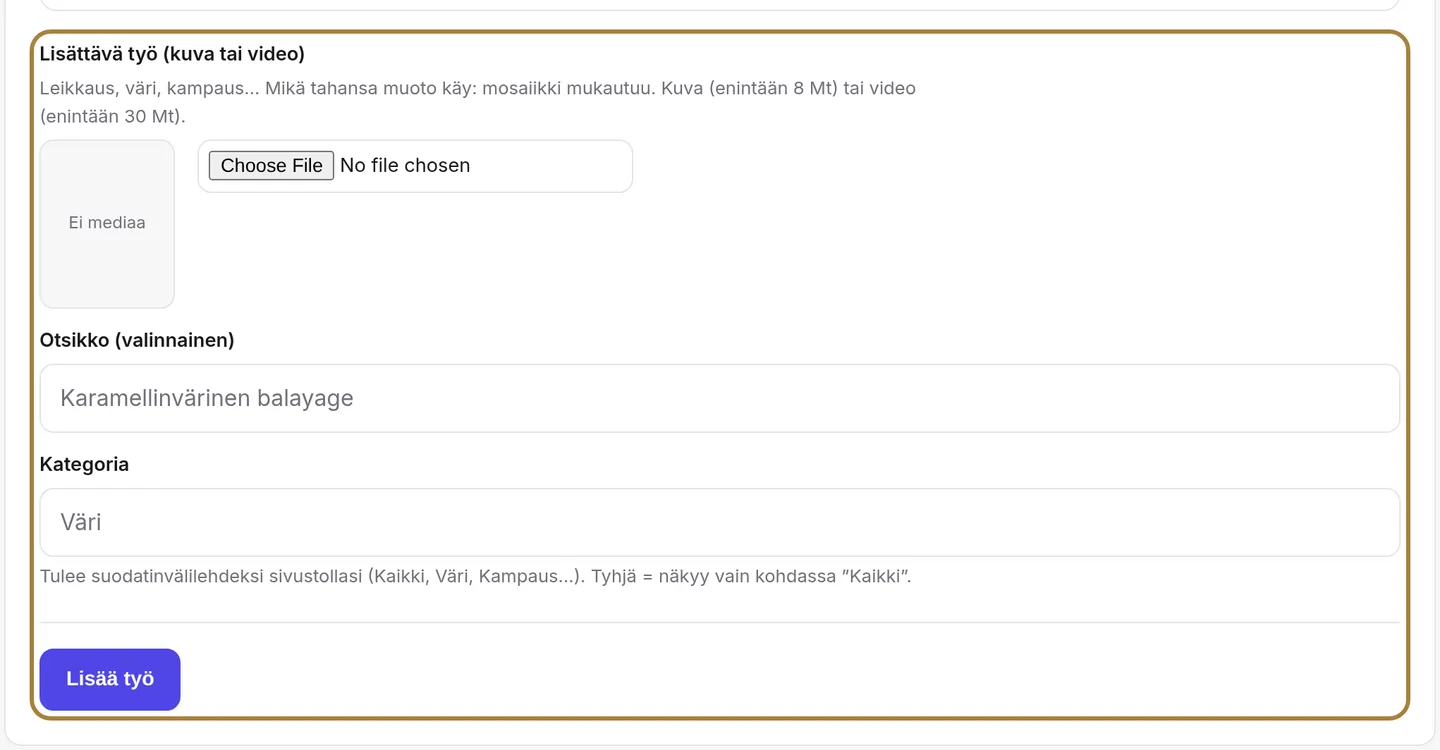The width and height of the screenshot is (1440, 750).
Task: Click the Lisättävä työ (kuva tai video) heading
Action: pos(172,53)
